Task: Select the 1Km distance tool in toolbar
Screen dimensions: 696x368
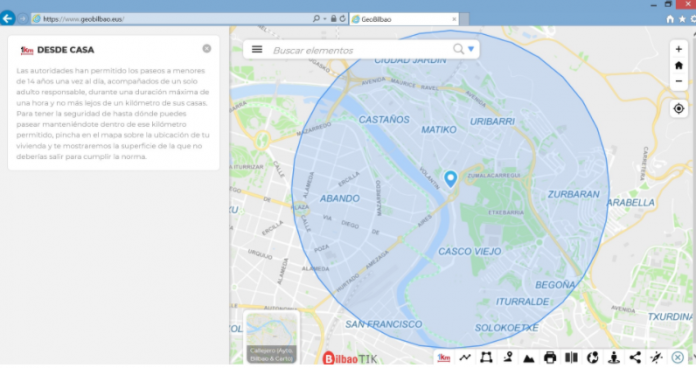Action: point(443,358)
